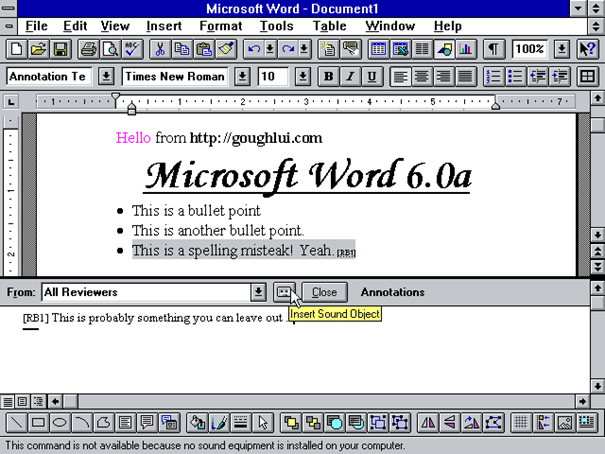Switch to Normal View button at bottom left
Screen dimensions: 605x454
tap(8, 402)
